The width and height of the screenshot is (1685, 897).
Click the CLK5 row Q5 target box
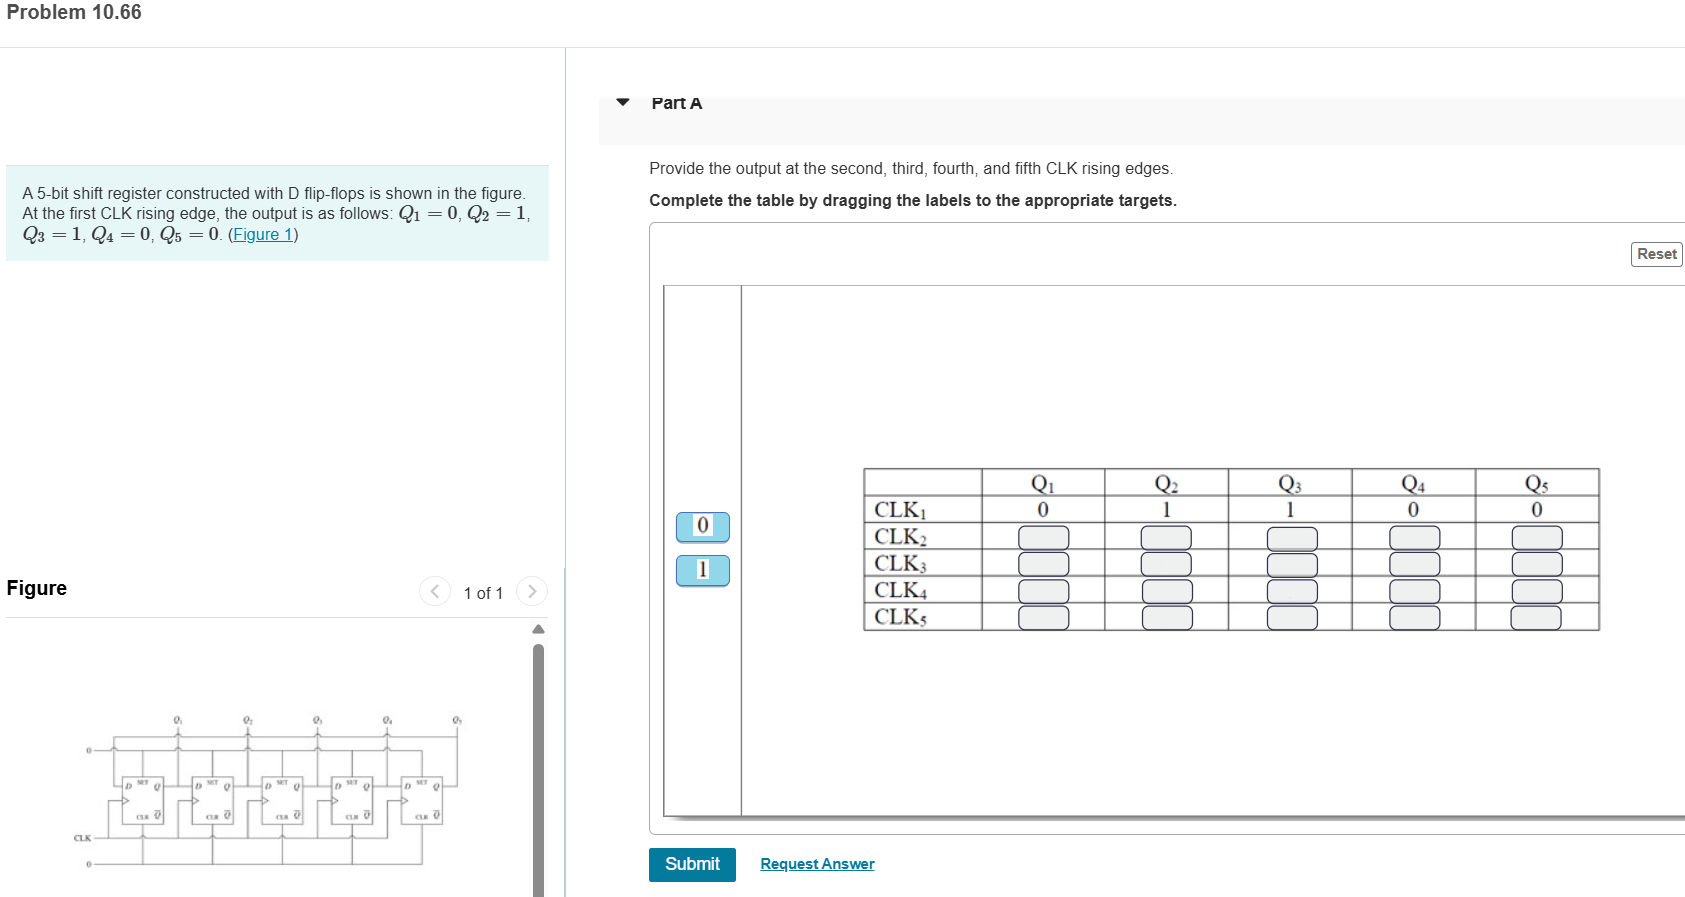point(1536,617)
